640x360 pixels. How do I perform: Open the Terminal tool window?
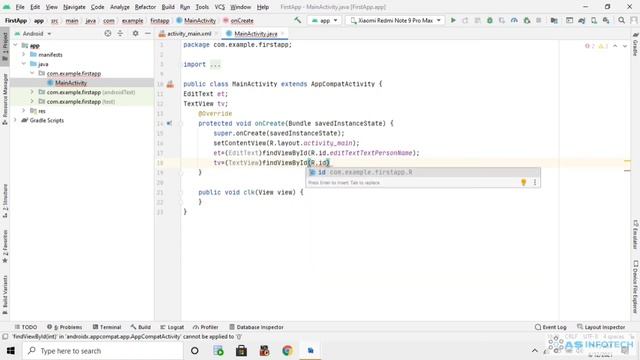click(107, 327)
